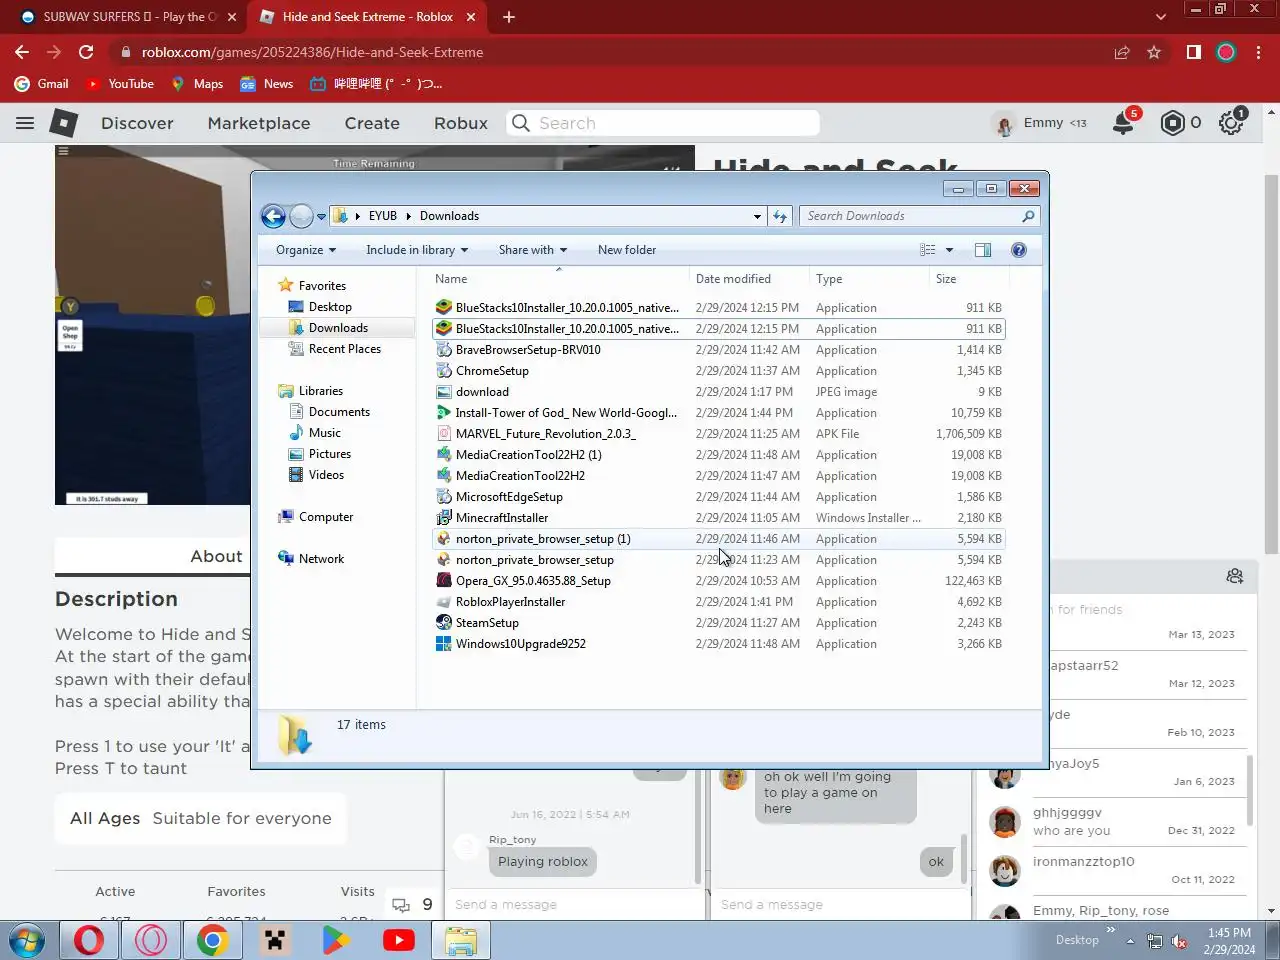Select MicrosoftEdgeSetup file
Viewport: 1280px width, 960px height.
pyautogui.click(x=509, y=497)
